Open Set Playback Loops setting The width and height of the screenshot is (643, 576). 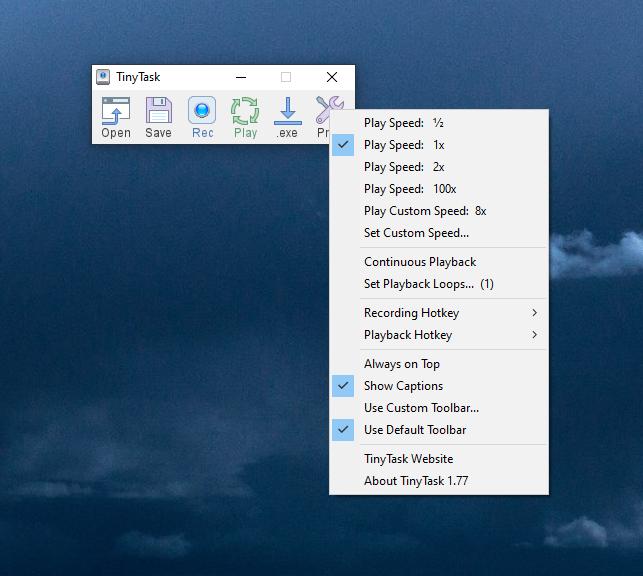428,284
